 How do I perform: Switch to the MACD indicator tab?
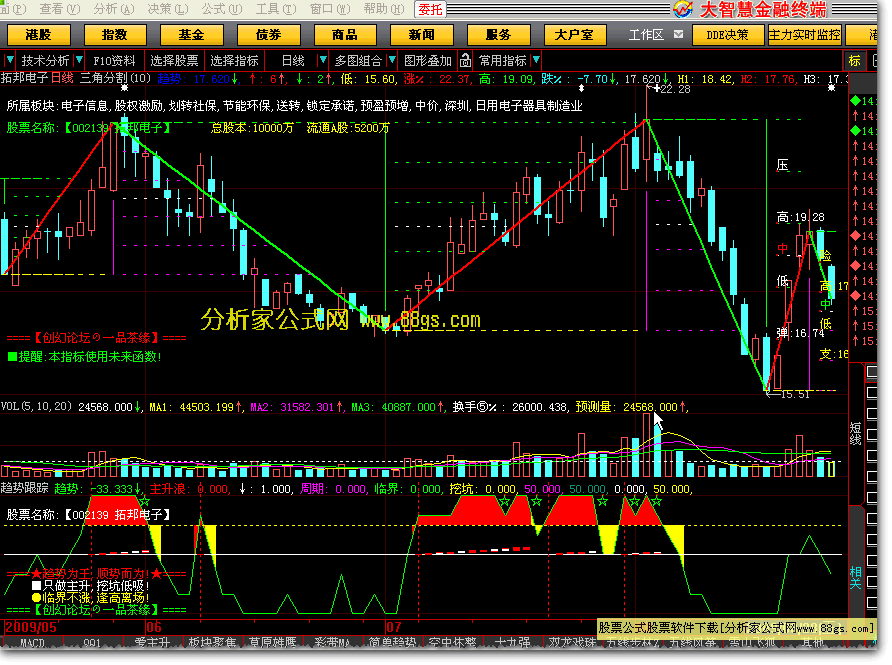(32, 643)
